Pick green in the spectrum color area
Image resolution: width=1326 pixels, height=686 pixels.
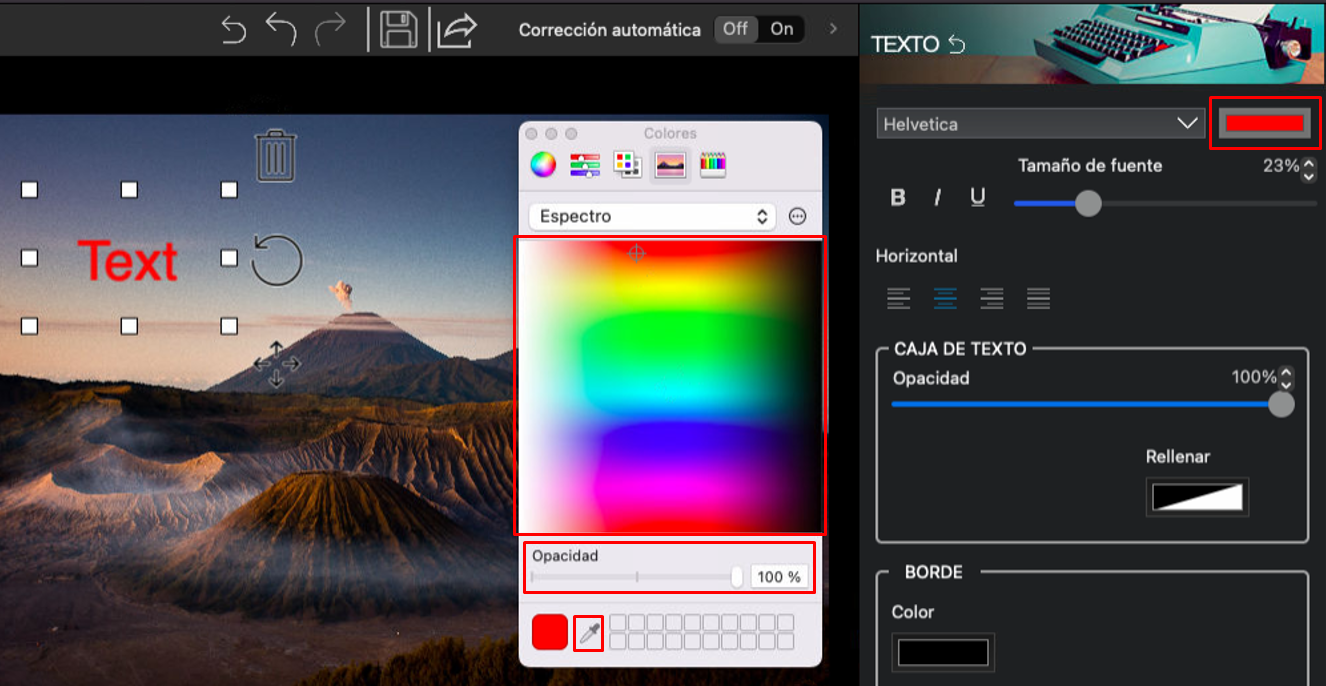[668, 335]
